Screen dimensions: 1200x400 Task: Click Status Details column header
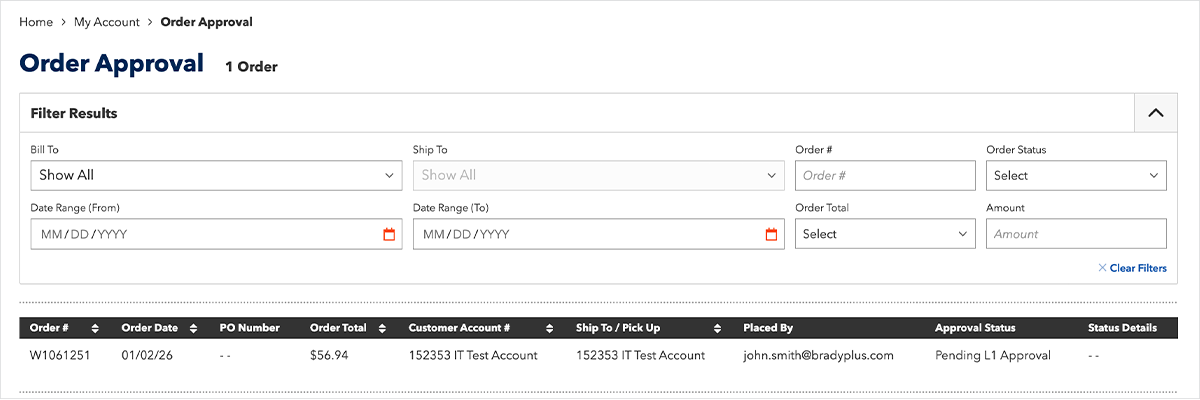tap(1122, 328)
